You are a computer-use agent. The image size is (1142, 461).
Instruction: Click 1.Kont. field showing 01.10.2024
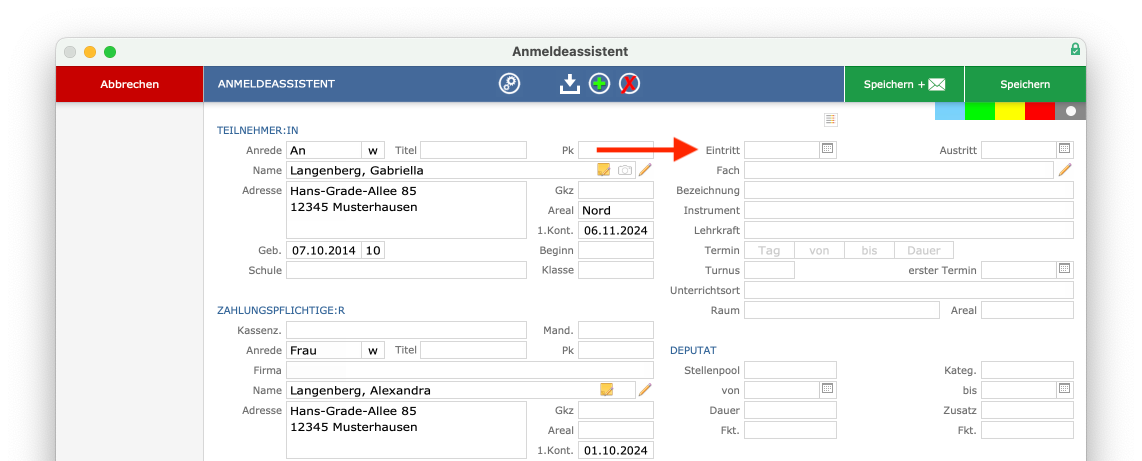616,450
